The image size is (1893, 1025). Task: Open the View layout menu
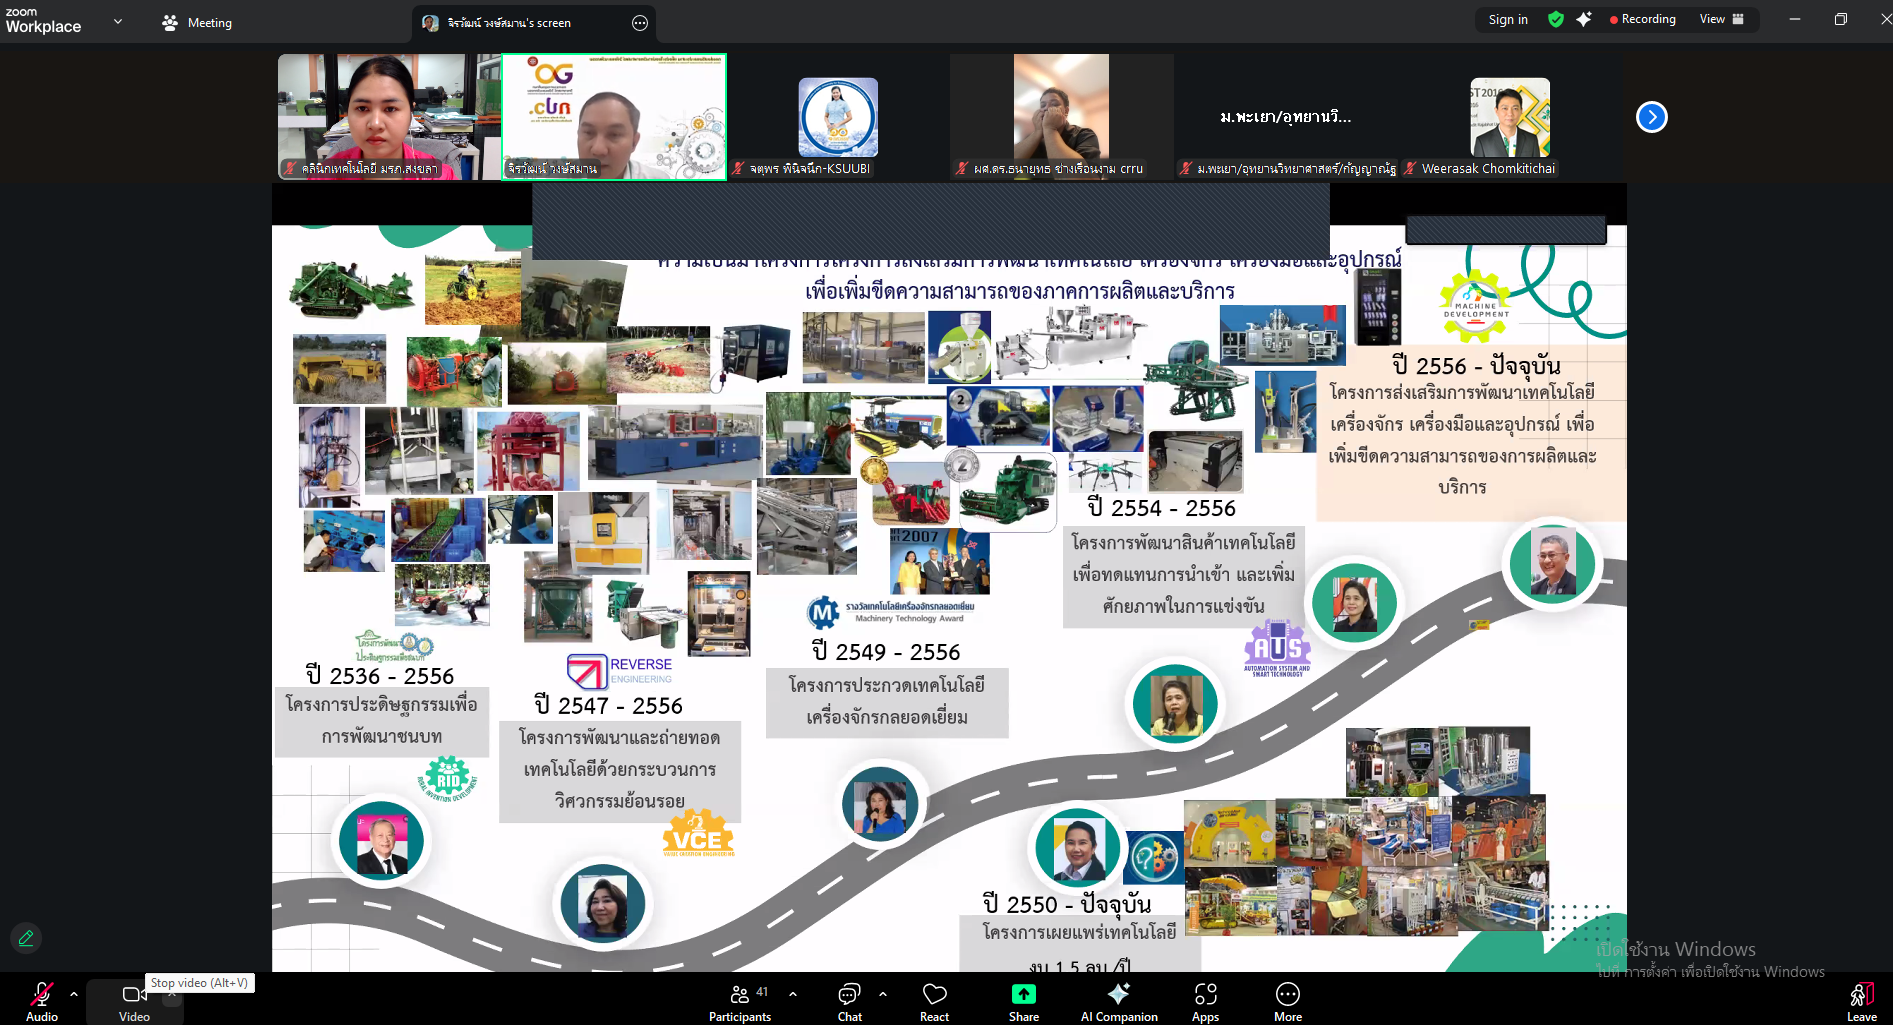tap(1721, 19)
